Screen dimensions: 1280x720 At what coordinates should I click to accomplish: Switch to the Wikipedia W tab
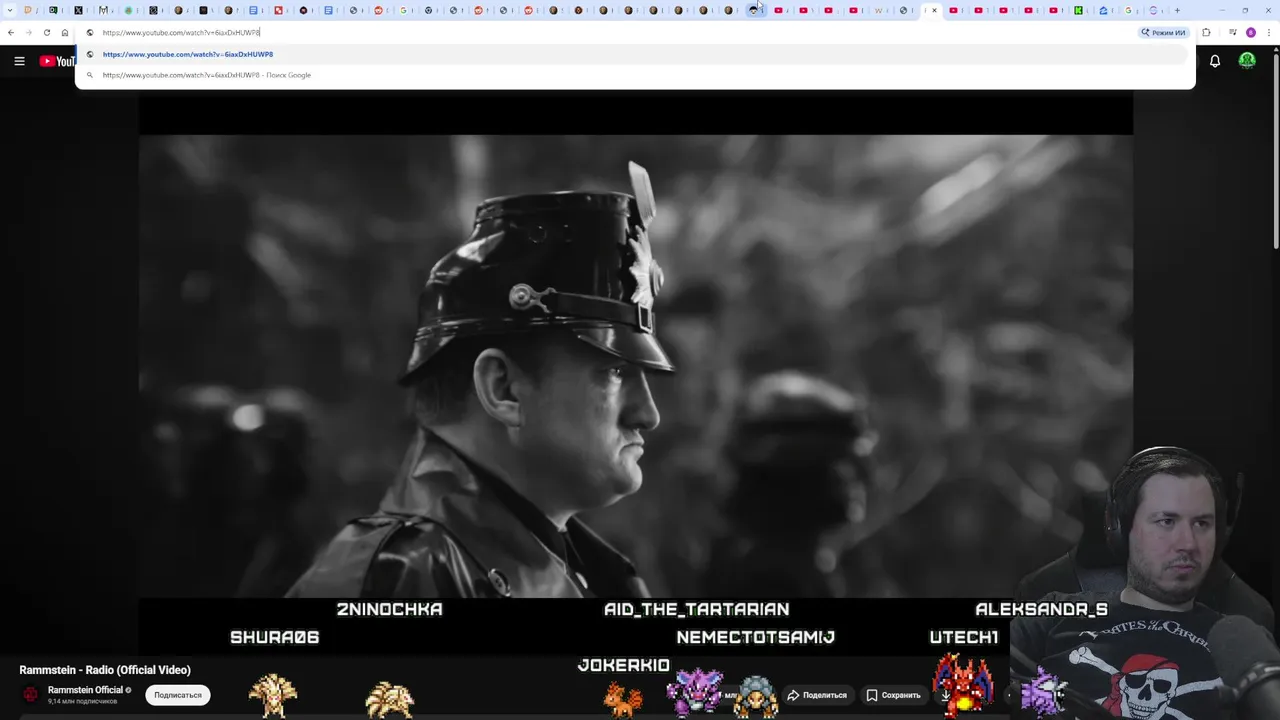click(x=879, y=10)
